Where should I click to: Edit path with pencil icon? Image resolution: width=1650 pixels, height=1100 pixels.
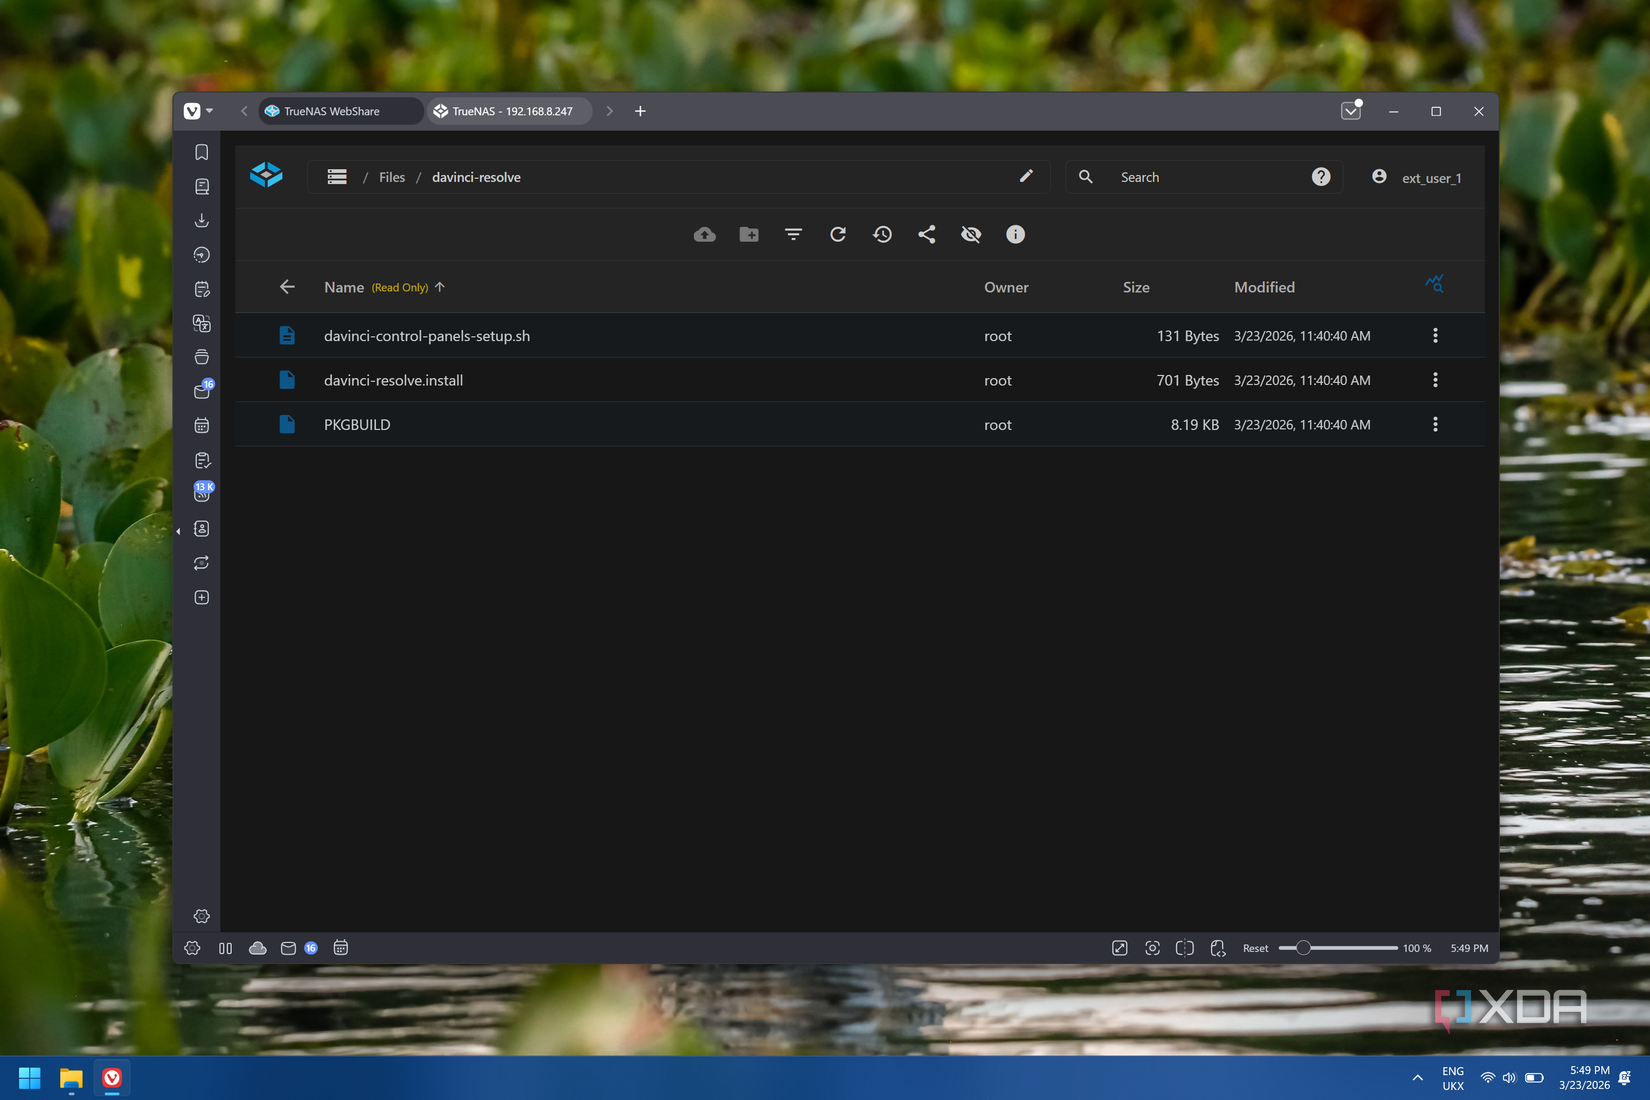point(1026,176)
